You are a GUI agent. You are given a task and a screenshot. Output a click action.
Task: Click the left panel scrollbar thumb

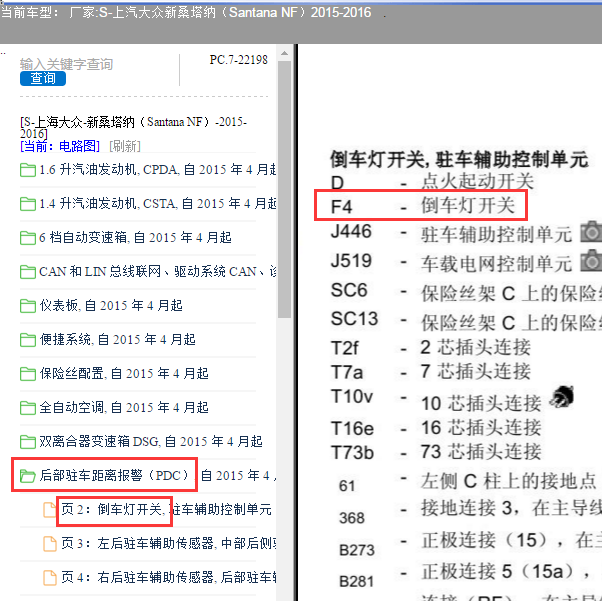284,189
